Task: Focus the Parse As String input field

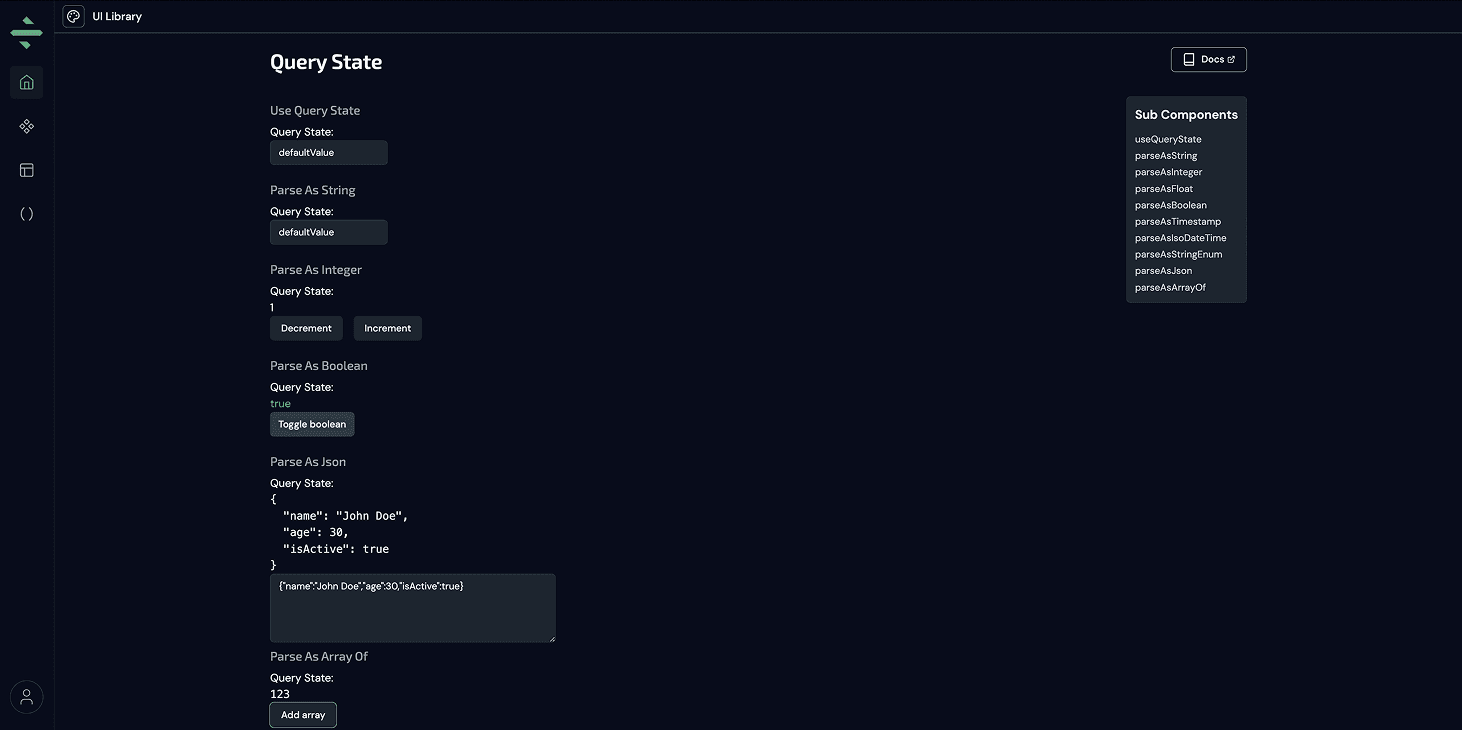Action: (x=329, y=232)
